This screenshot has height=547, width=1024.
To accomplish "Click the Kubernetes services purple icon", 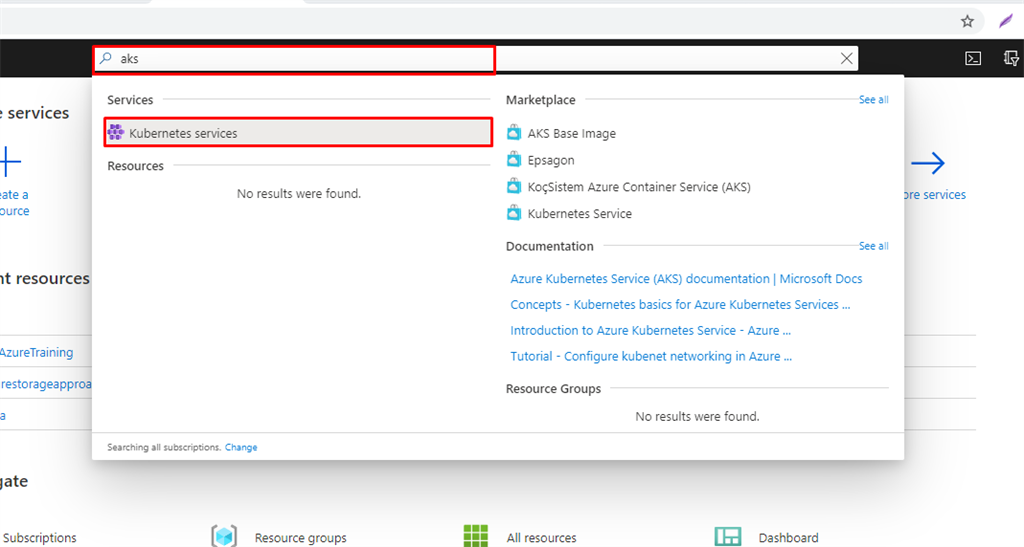I will [116, 132].
